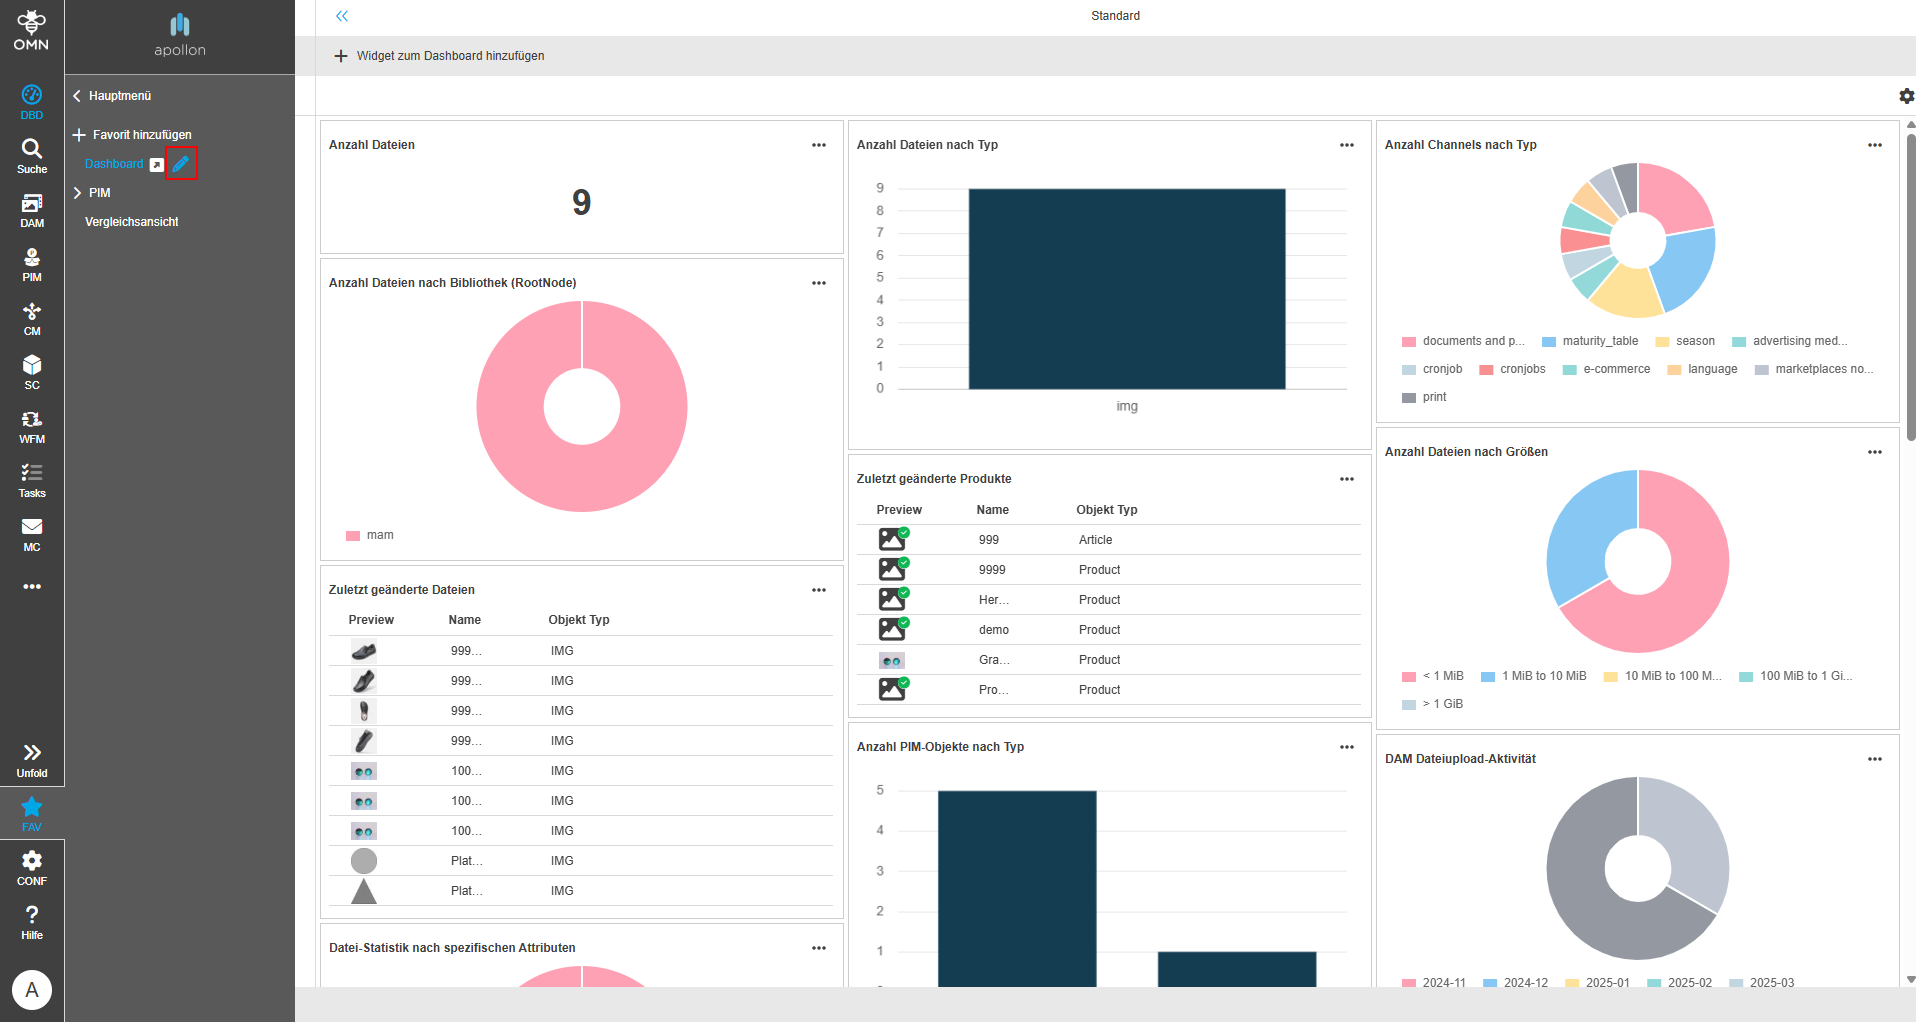Open the WFM workflow module
1916x1022 pixels.
click(32, 426)
